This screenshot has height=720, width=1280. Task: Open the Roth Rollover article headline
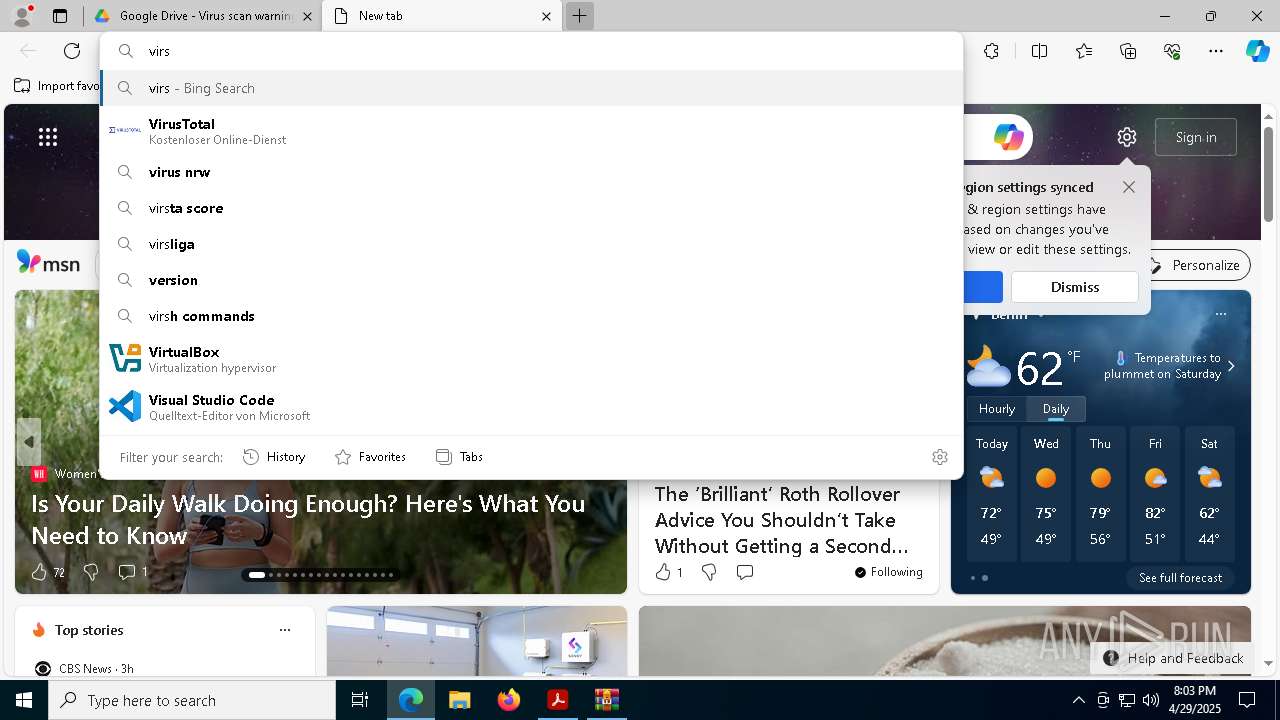coord(782,520)
